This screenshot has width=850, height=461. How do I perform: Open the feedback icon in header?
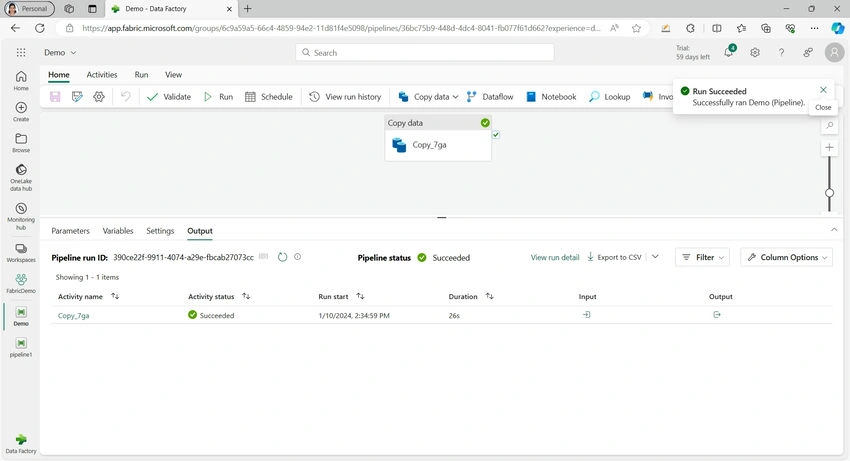pyautogui.click(x=808, y=53)
